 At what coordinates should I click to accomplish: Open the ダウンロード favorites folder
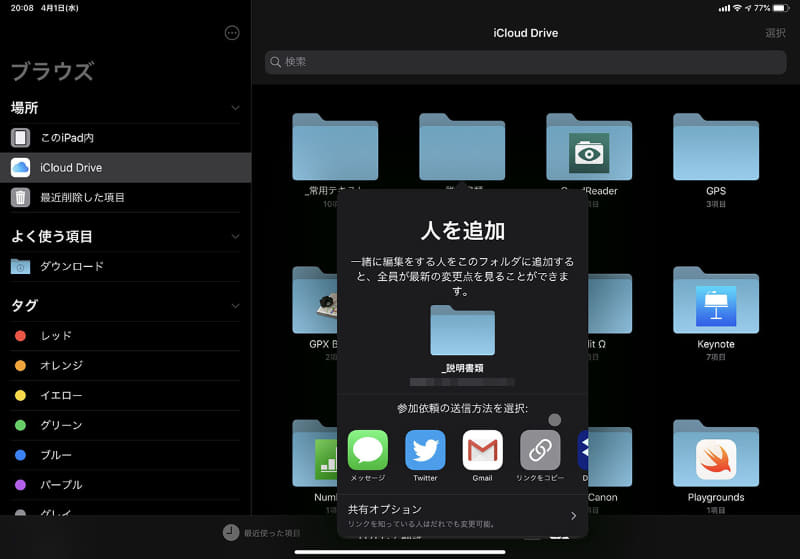tap(125, 266)
